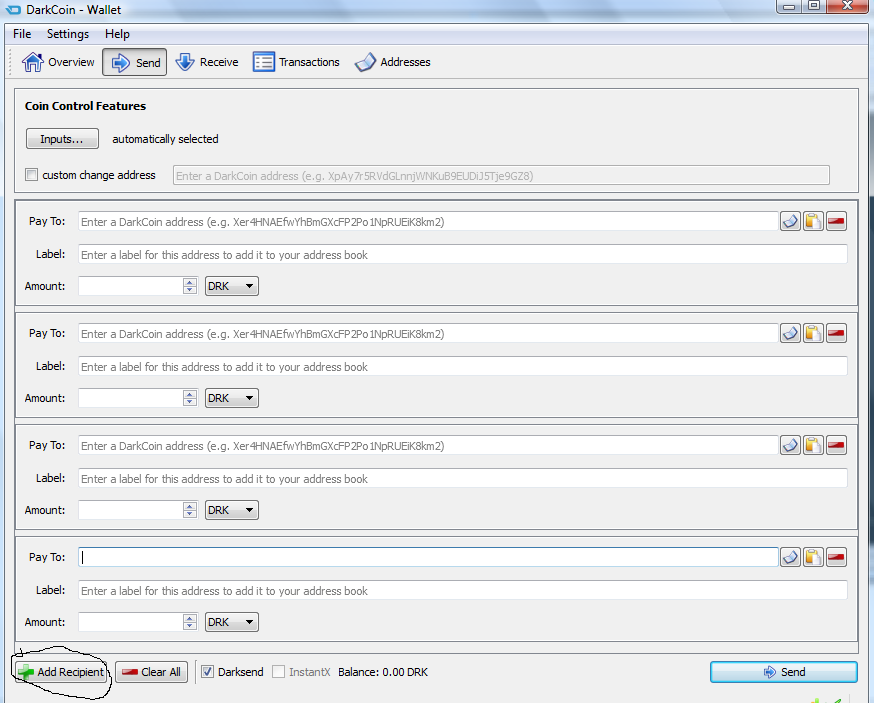Image resolution: width=874 pixels, height=703 pixels.
Task: Click the third recipient Amount field
Action: 131,510
